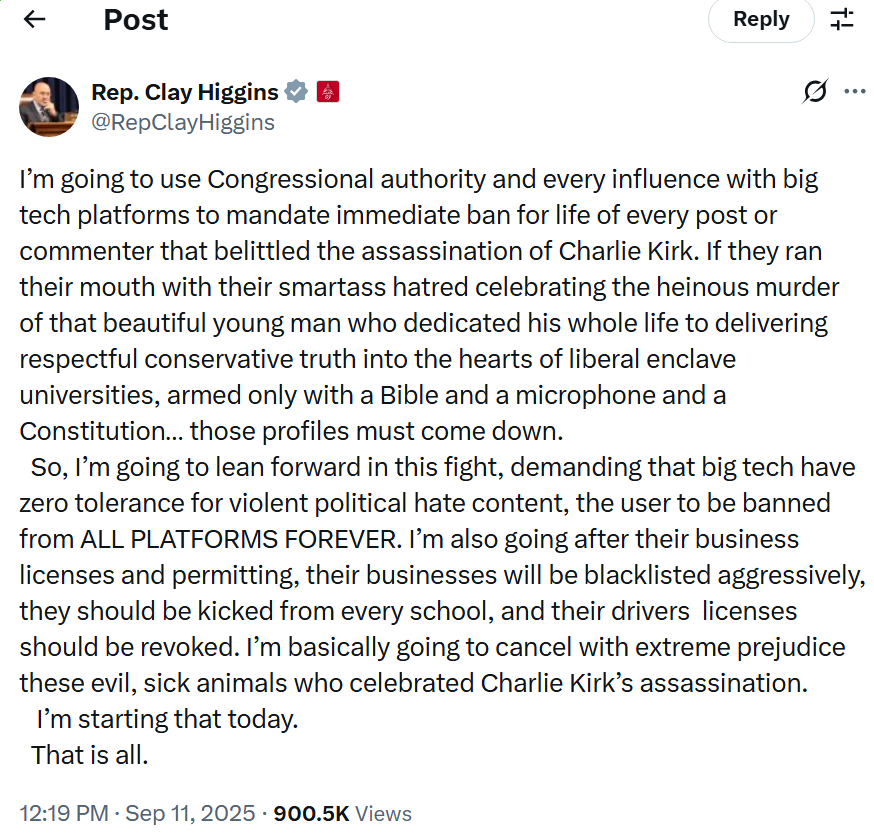Click the Reply button
Viewport: 874px width, 839px height.
(x=761, y=20)
